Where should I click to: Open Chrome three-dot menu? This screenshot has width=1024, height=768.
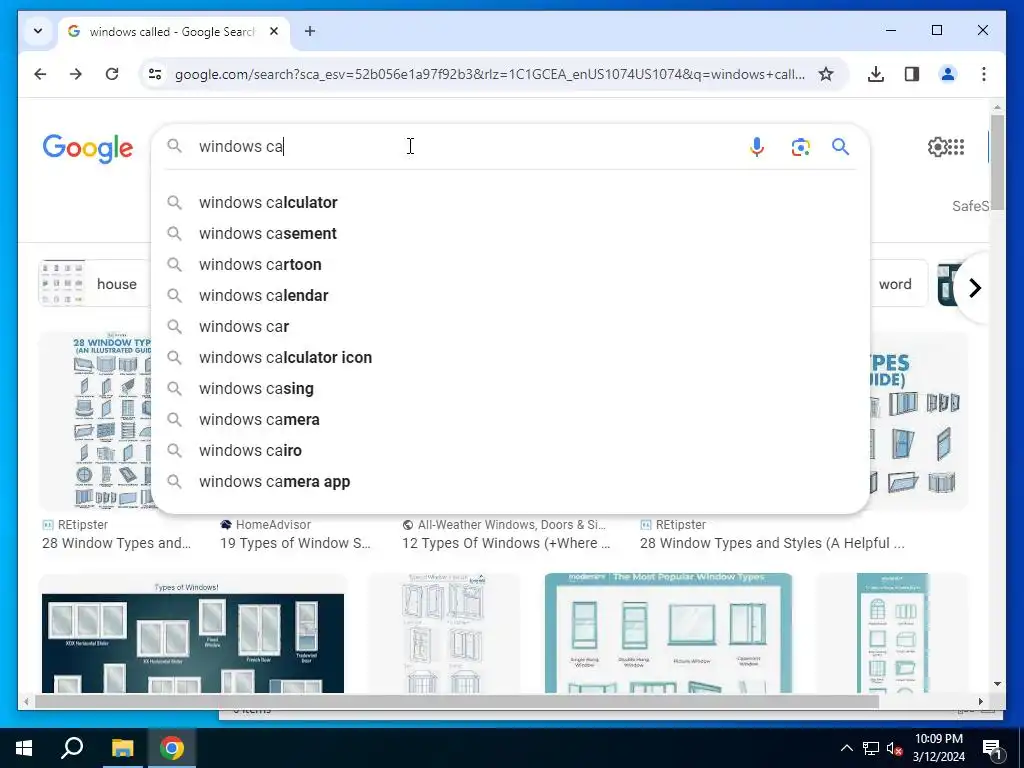pos(984,74)
